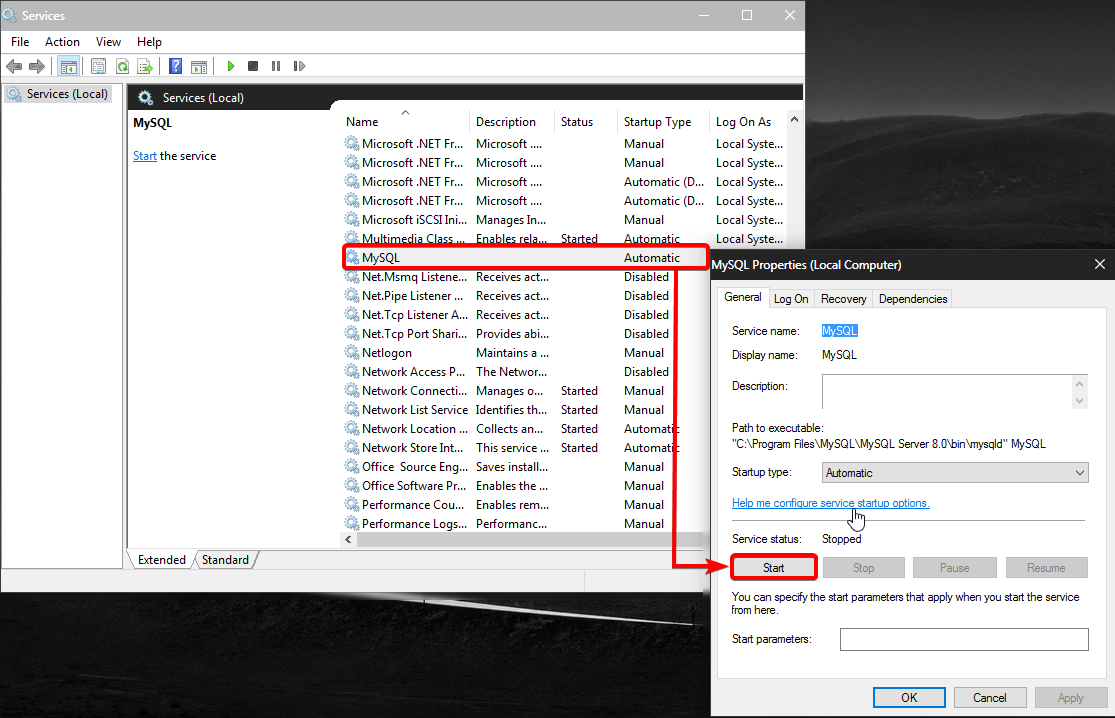Click the Description box scroll down arrow
This screenshot has width=1115, height=718.
click(x=1079, y=401)
